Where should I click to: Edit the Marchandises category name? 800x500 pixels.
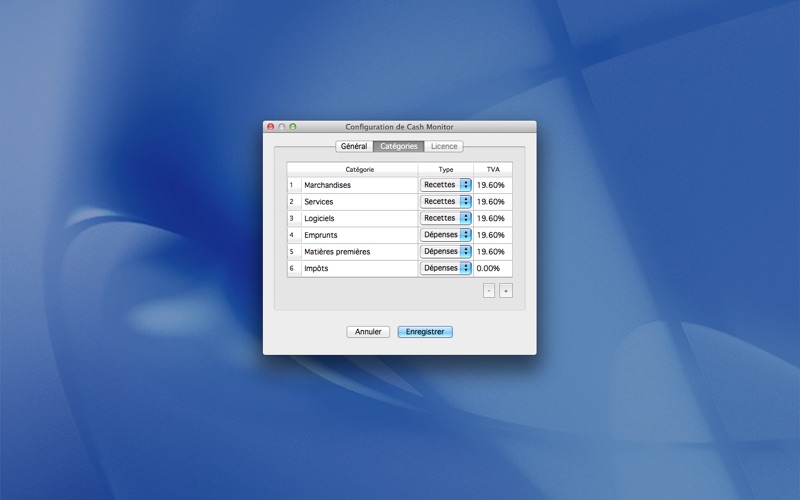tap(358, 185)
